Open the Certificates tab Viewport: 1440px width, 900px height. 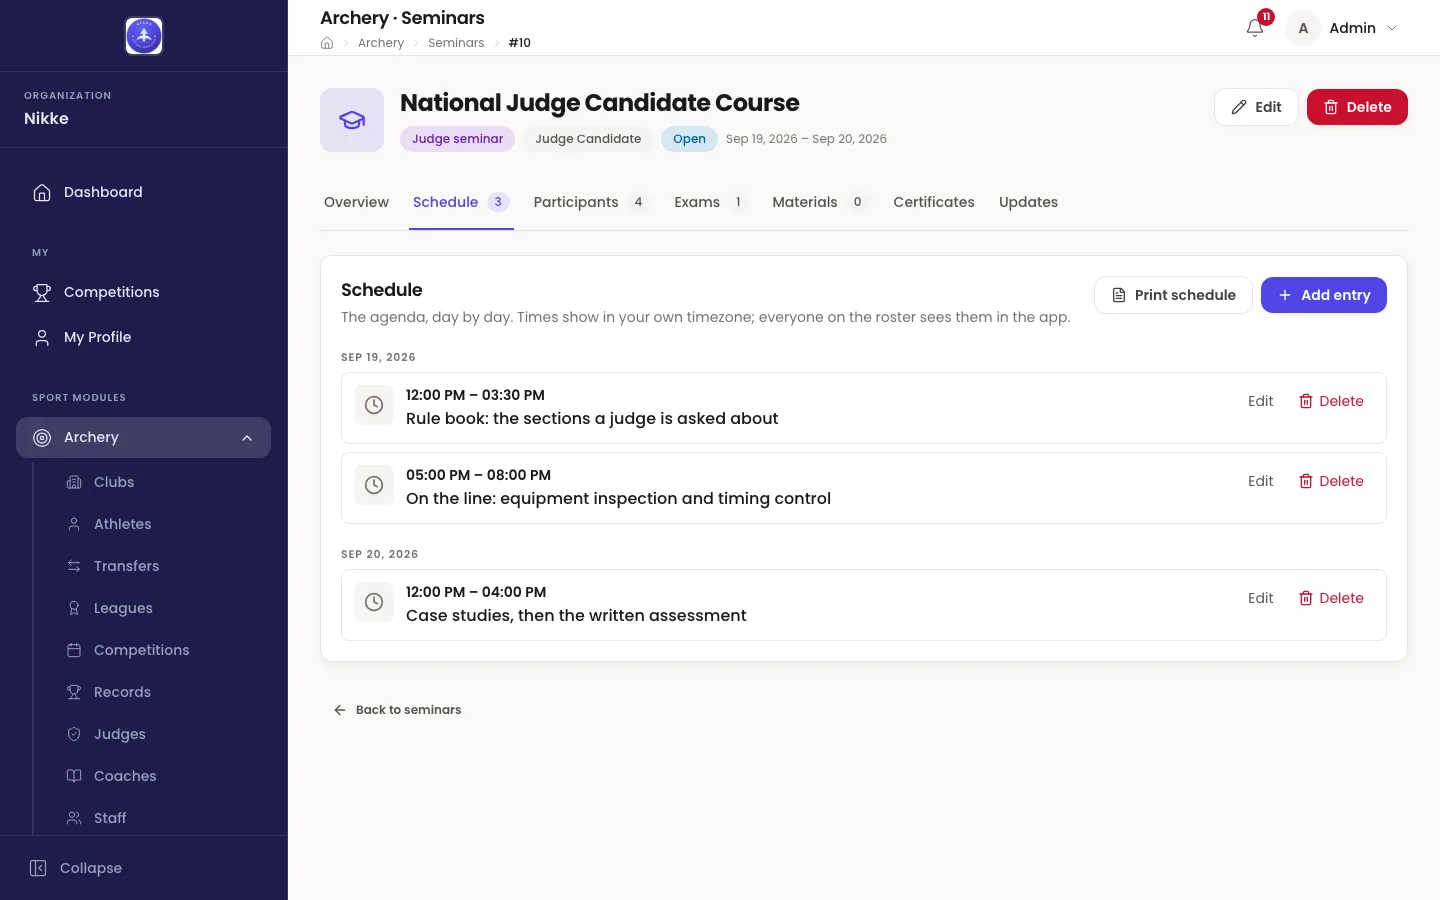(934, 202)
